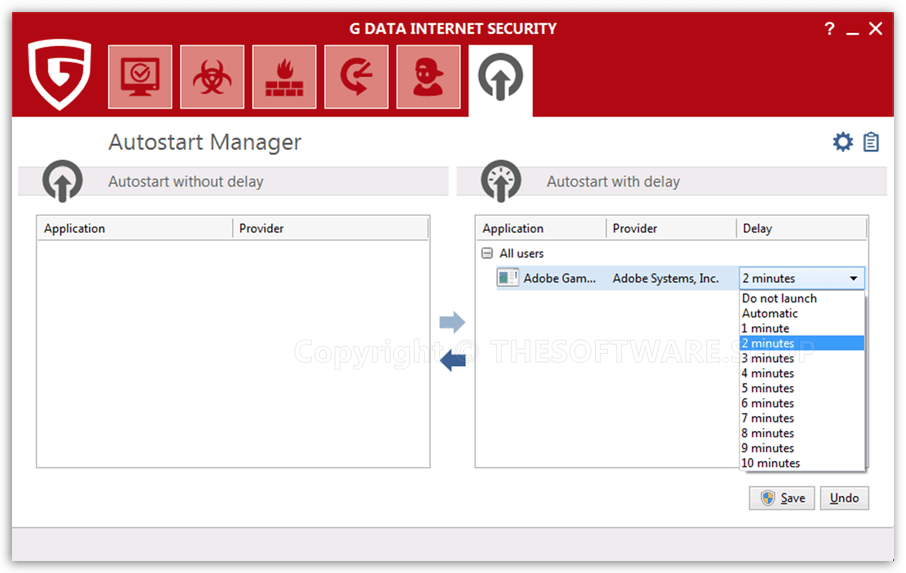Choose Automatic in delay list
The height and width of the screenshot is (573, 906).
[x=802, y=313]
